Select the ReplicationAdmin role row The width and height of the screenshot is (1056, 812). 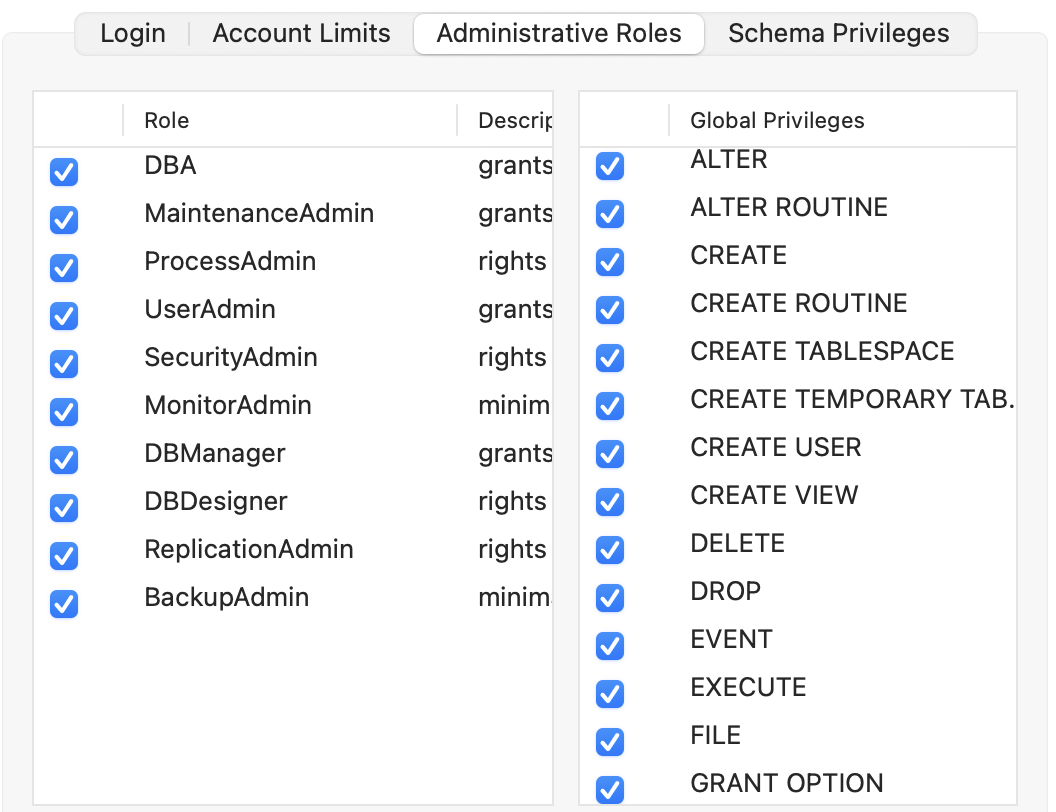point(249,549)
